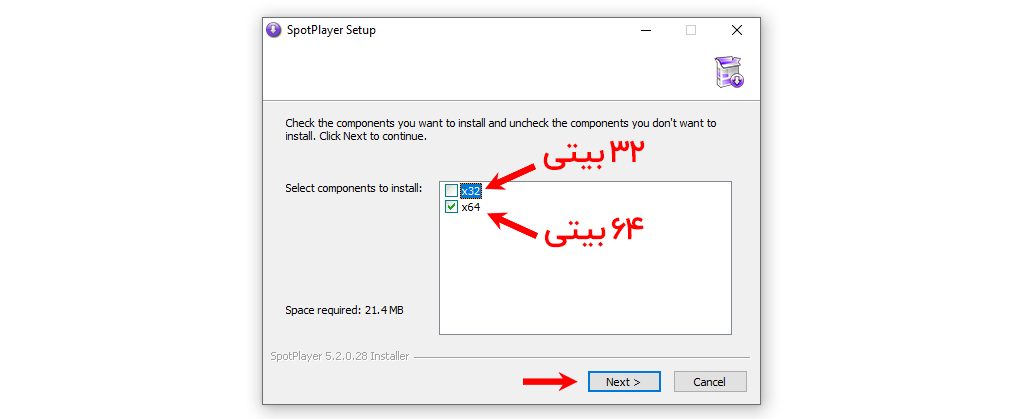Click the "SpotPlayer Setup" title text
1024x419 pixels.
333,30
